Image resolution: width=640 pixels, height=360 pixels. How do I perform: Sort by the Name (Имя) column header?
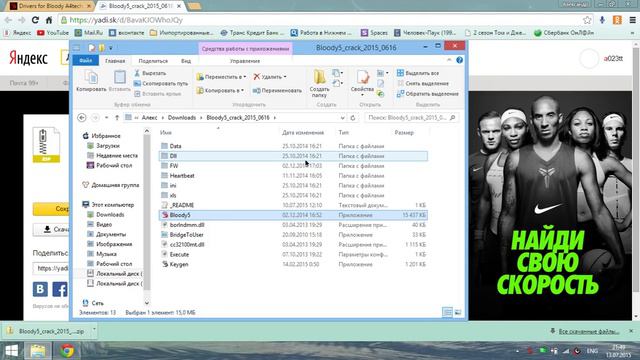166,133
